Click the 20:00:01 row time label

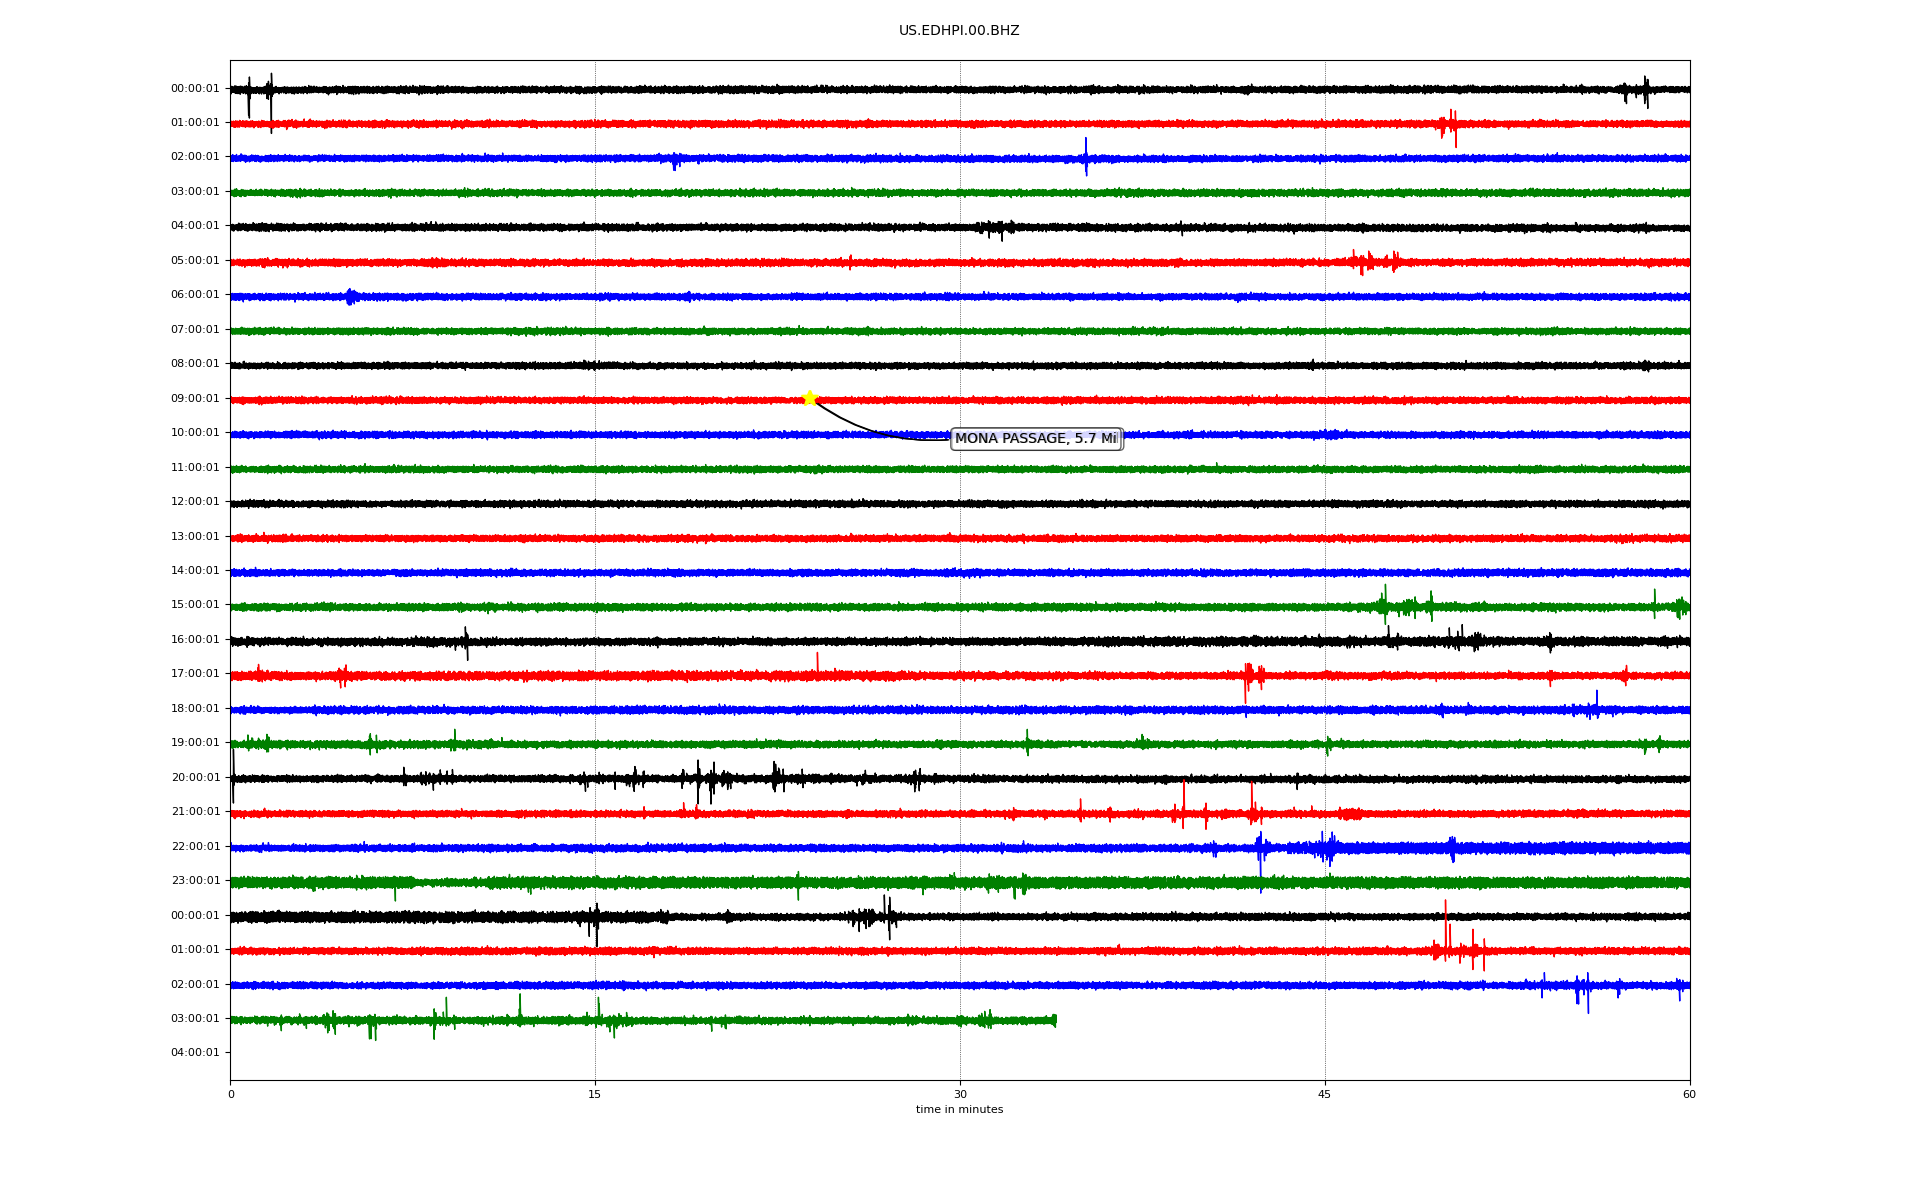coord(195,778)
